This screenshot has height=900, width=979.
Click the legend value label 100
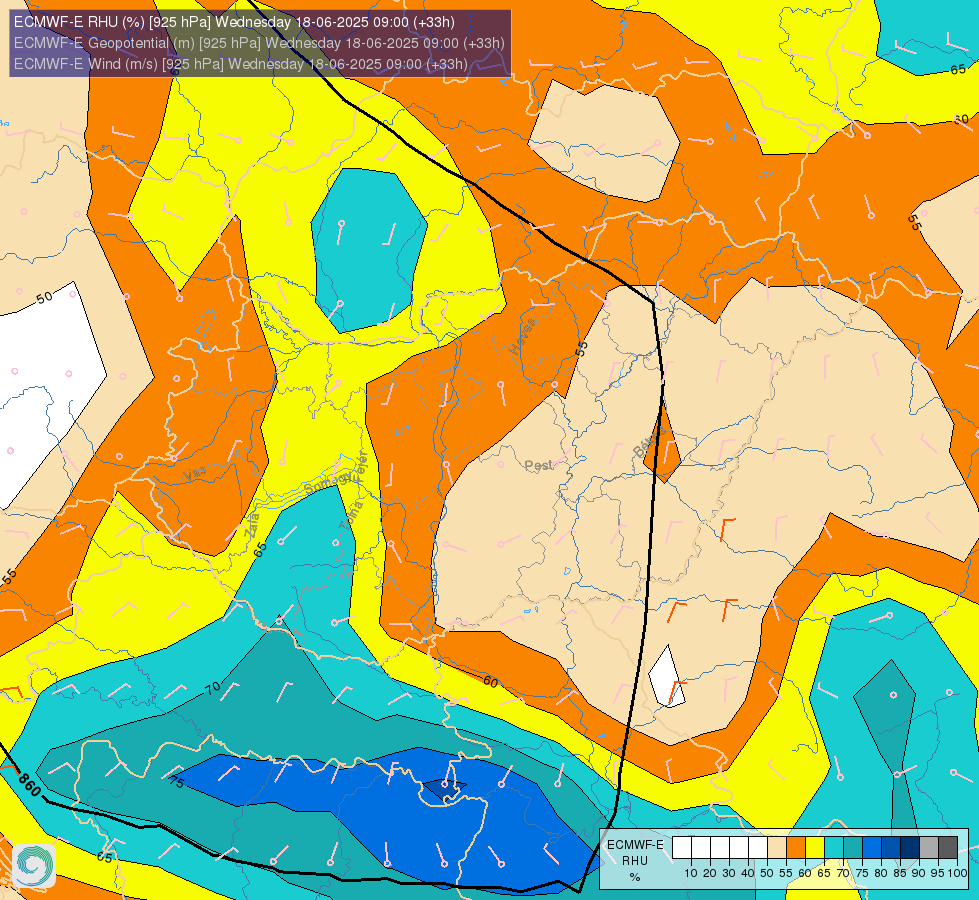tap(957, 873)
